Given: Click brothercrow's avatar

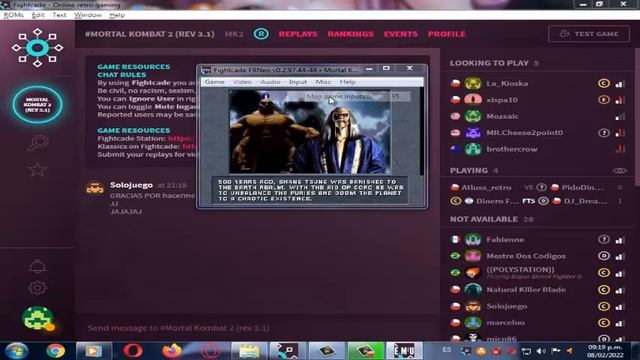Looking at the screenshot, I should 473,149.
